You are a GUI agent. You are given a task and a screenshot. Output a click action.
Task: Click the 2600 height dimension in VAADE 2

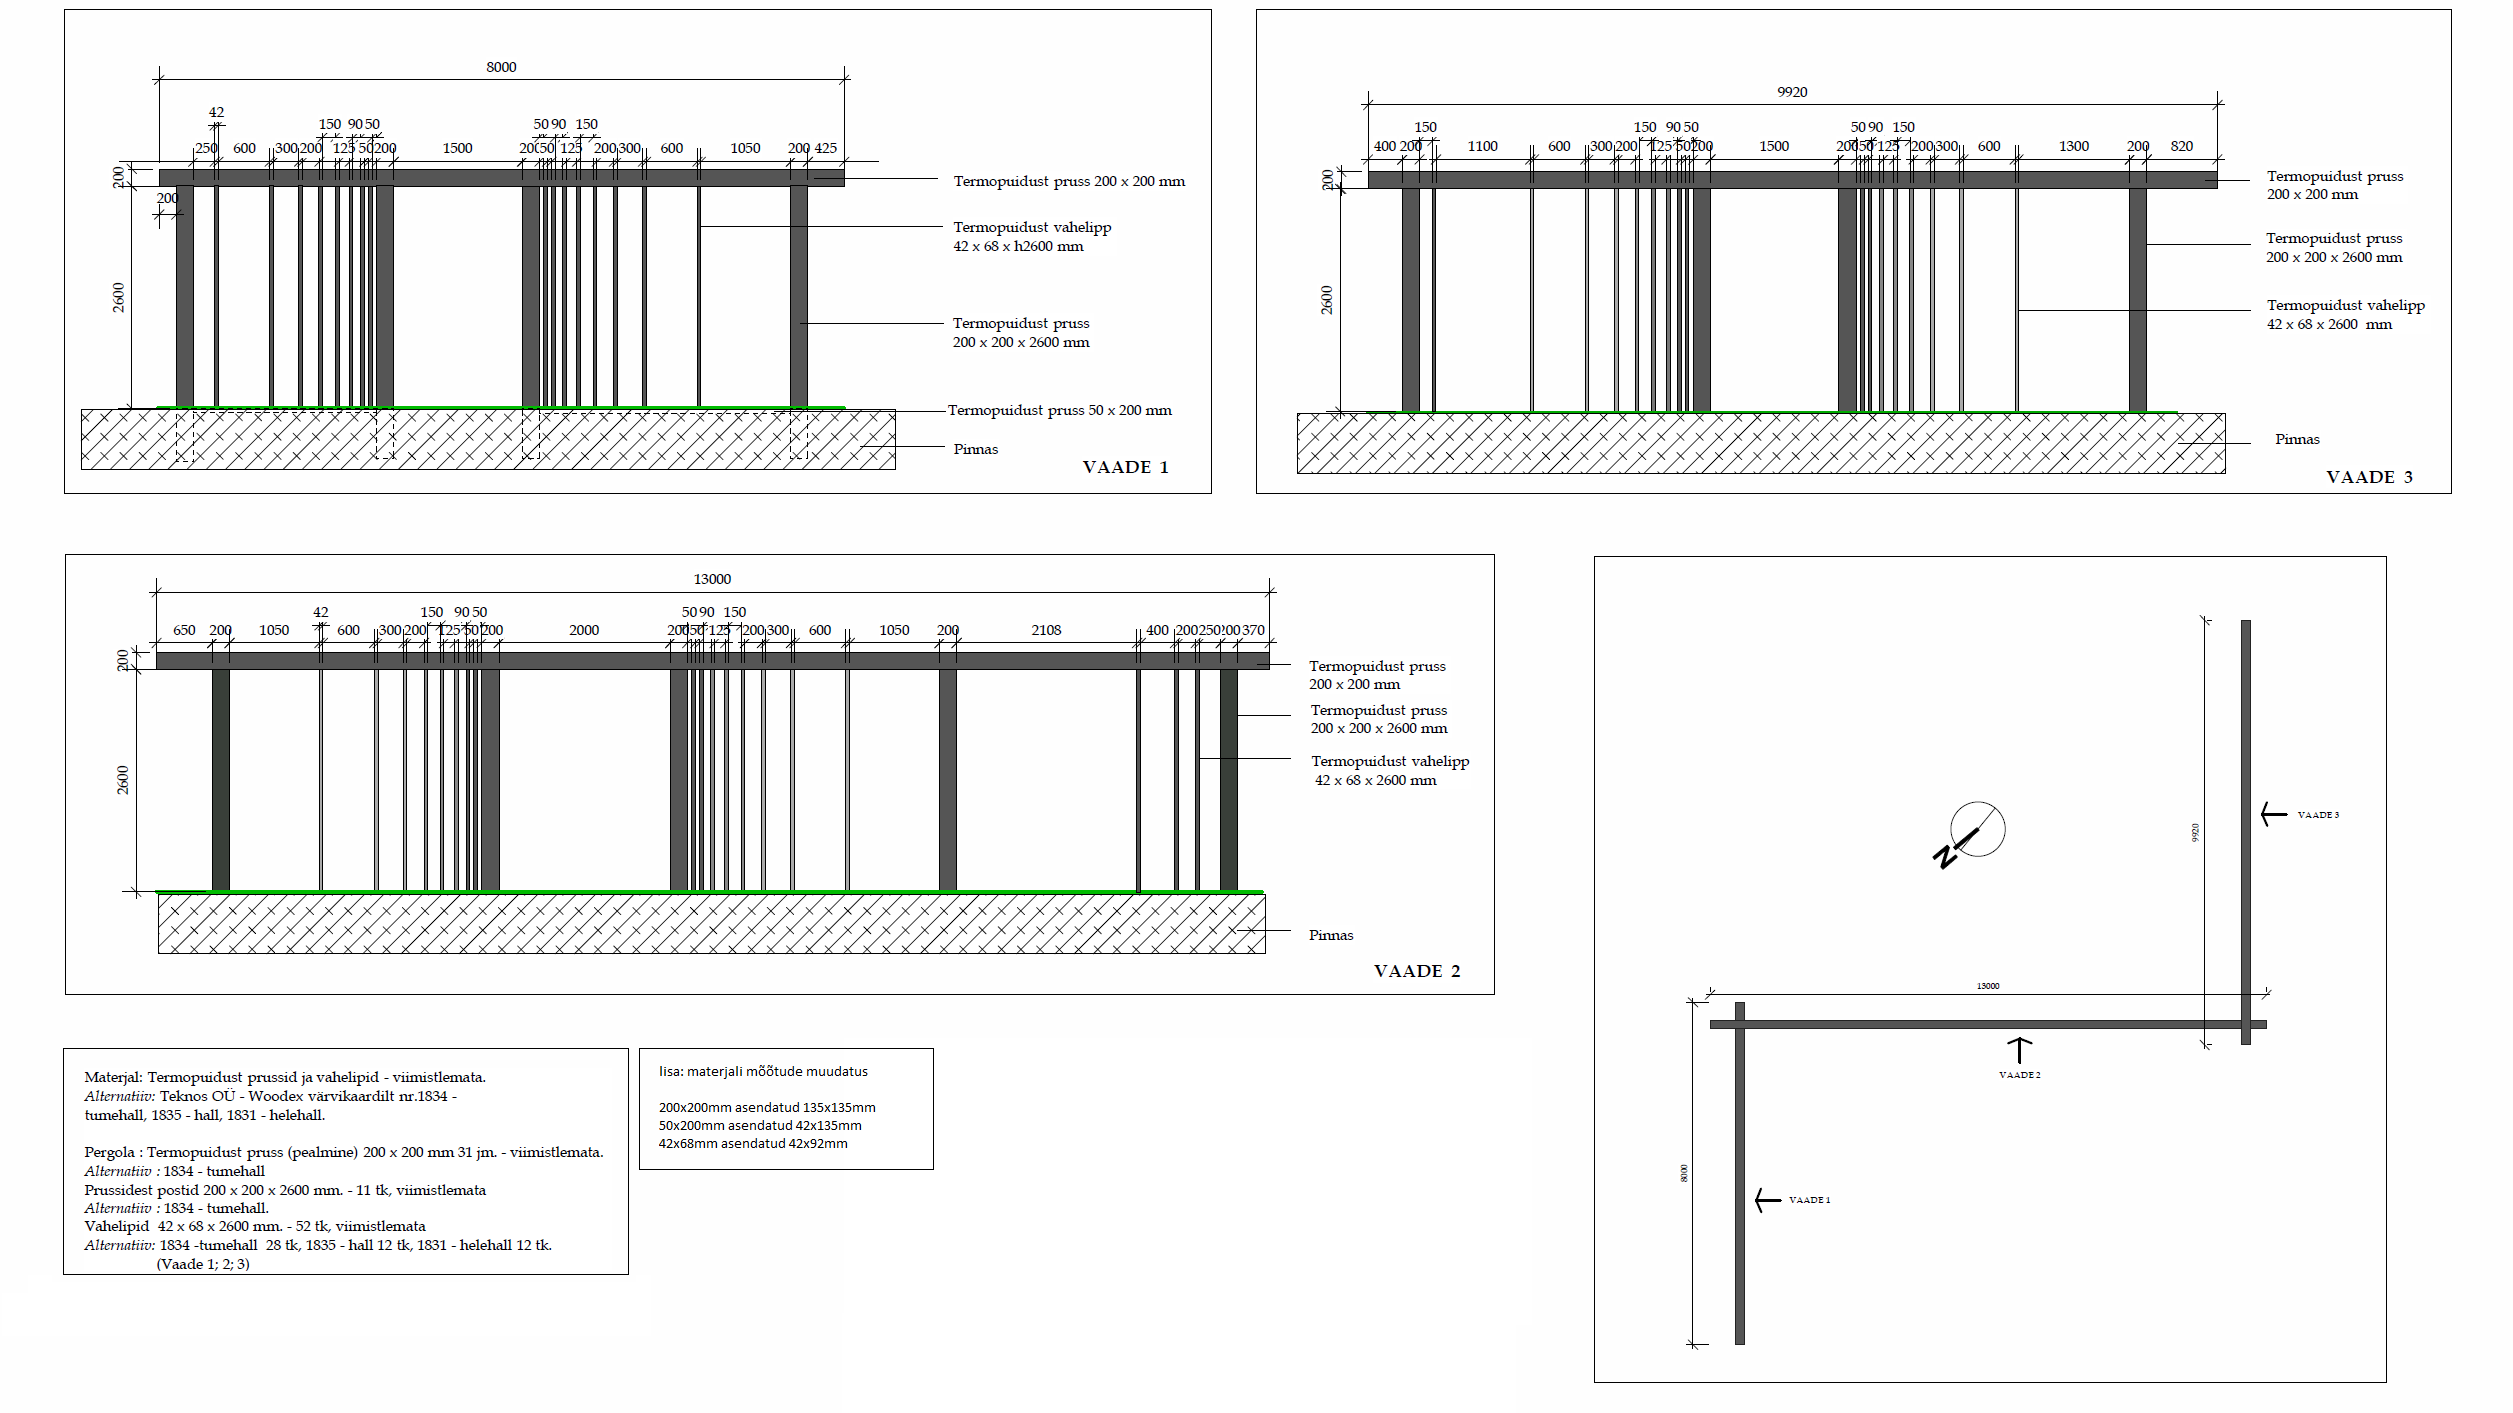pyautogui.click(x=122, y=780)
